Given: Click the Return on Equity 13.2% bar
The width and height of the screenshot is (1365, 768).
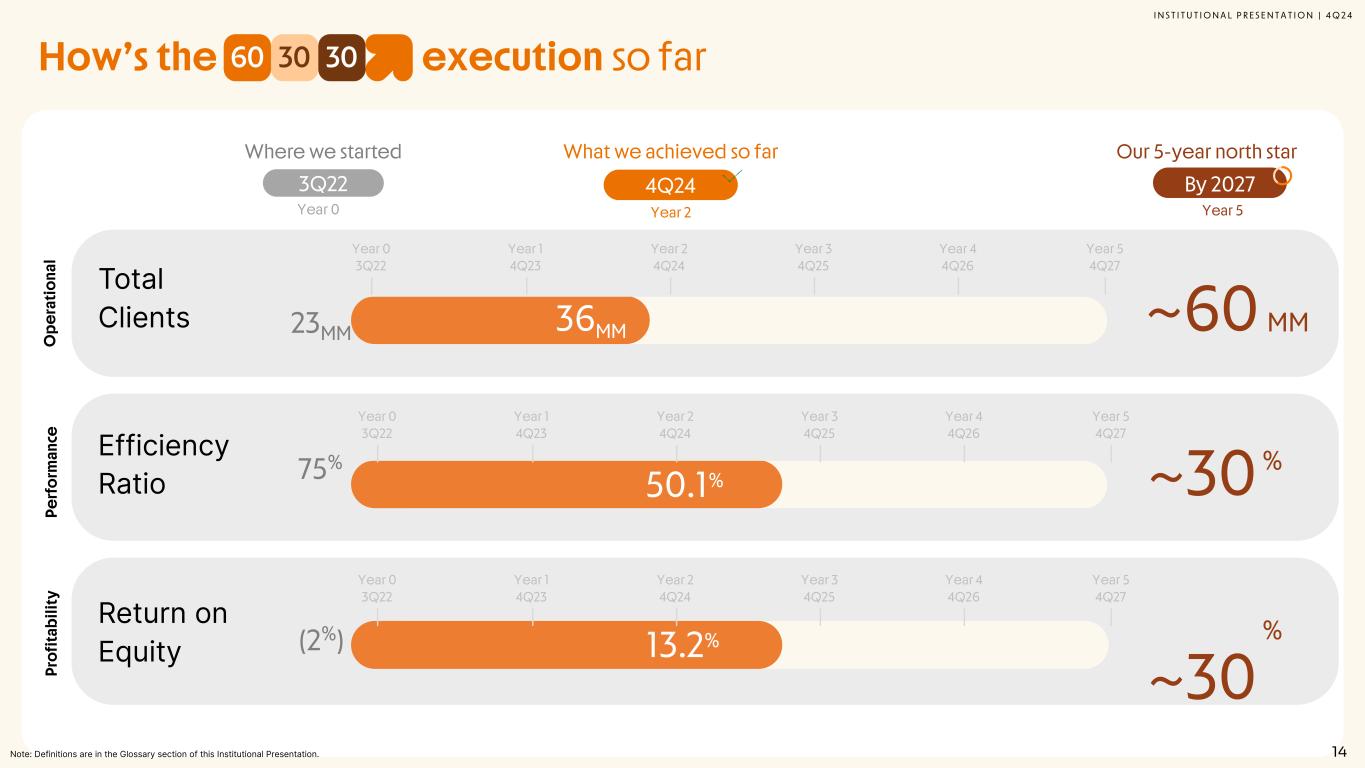Looking at the screenshot, I should 566,645.
